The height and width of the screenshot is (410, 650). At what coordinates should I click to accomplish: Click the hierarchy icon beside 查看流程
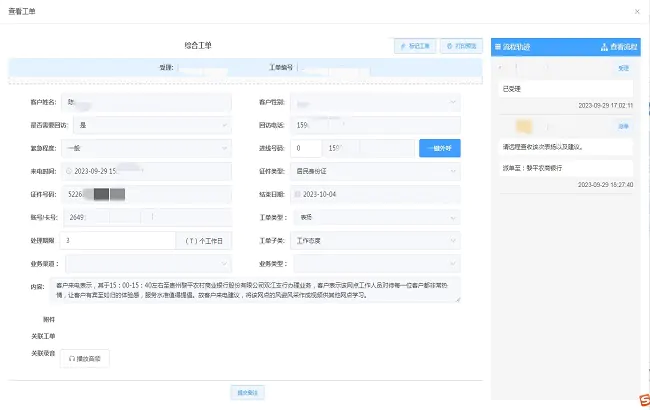tap(604, 47)
